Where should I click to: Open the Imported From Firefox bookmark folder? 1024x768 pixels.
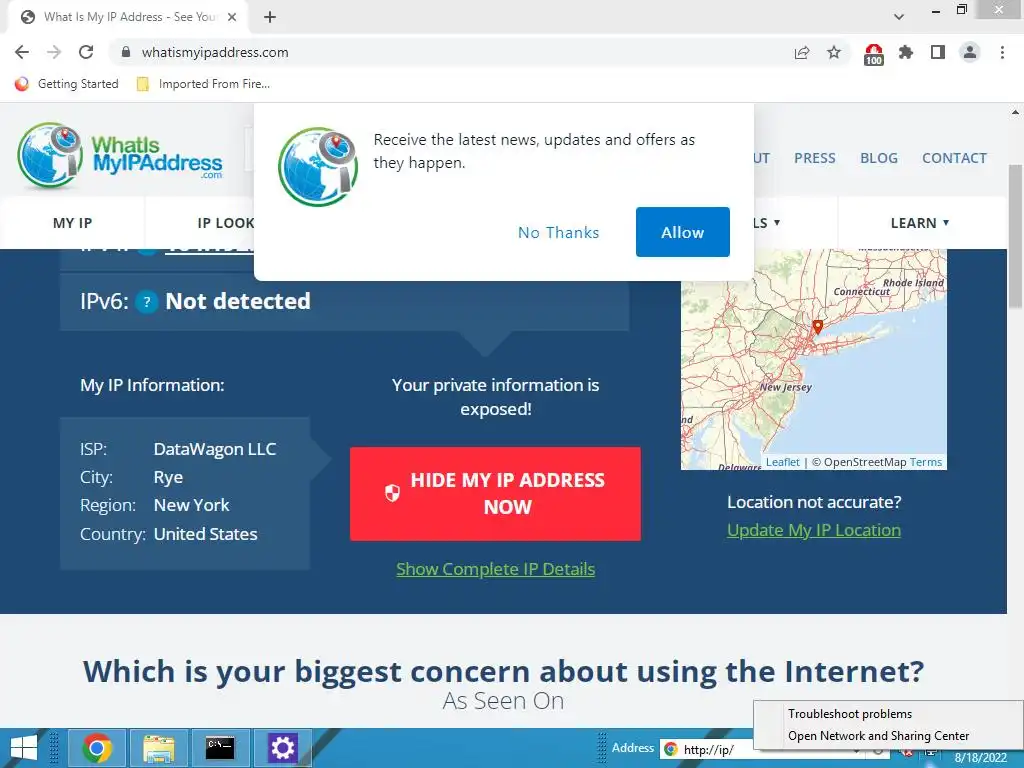203,84
